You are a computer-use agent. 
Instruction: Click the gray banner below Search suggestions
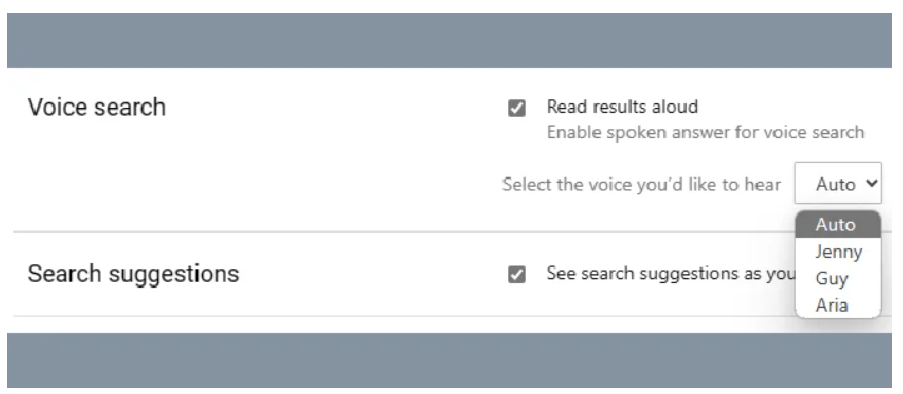[449, 360]
